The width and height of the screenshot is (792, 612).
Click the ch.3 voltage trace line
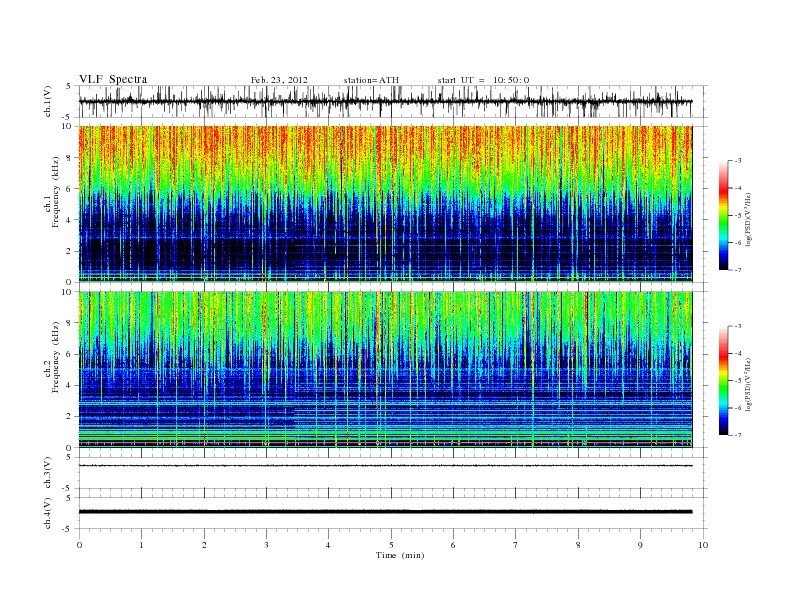click(386, 466)
